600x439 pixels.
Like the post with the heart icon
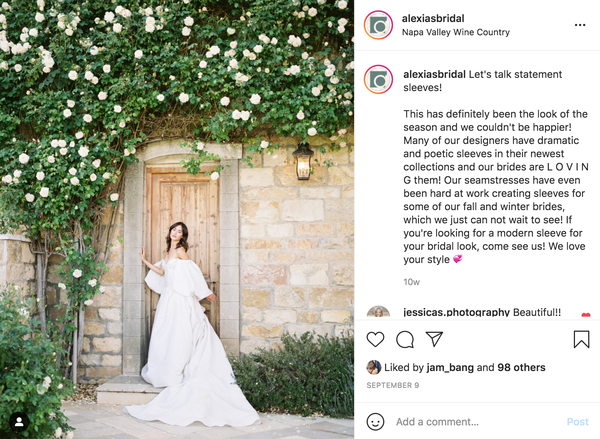(375, 339)
